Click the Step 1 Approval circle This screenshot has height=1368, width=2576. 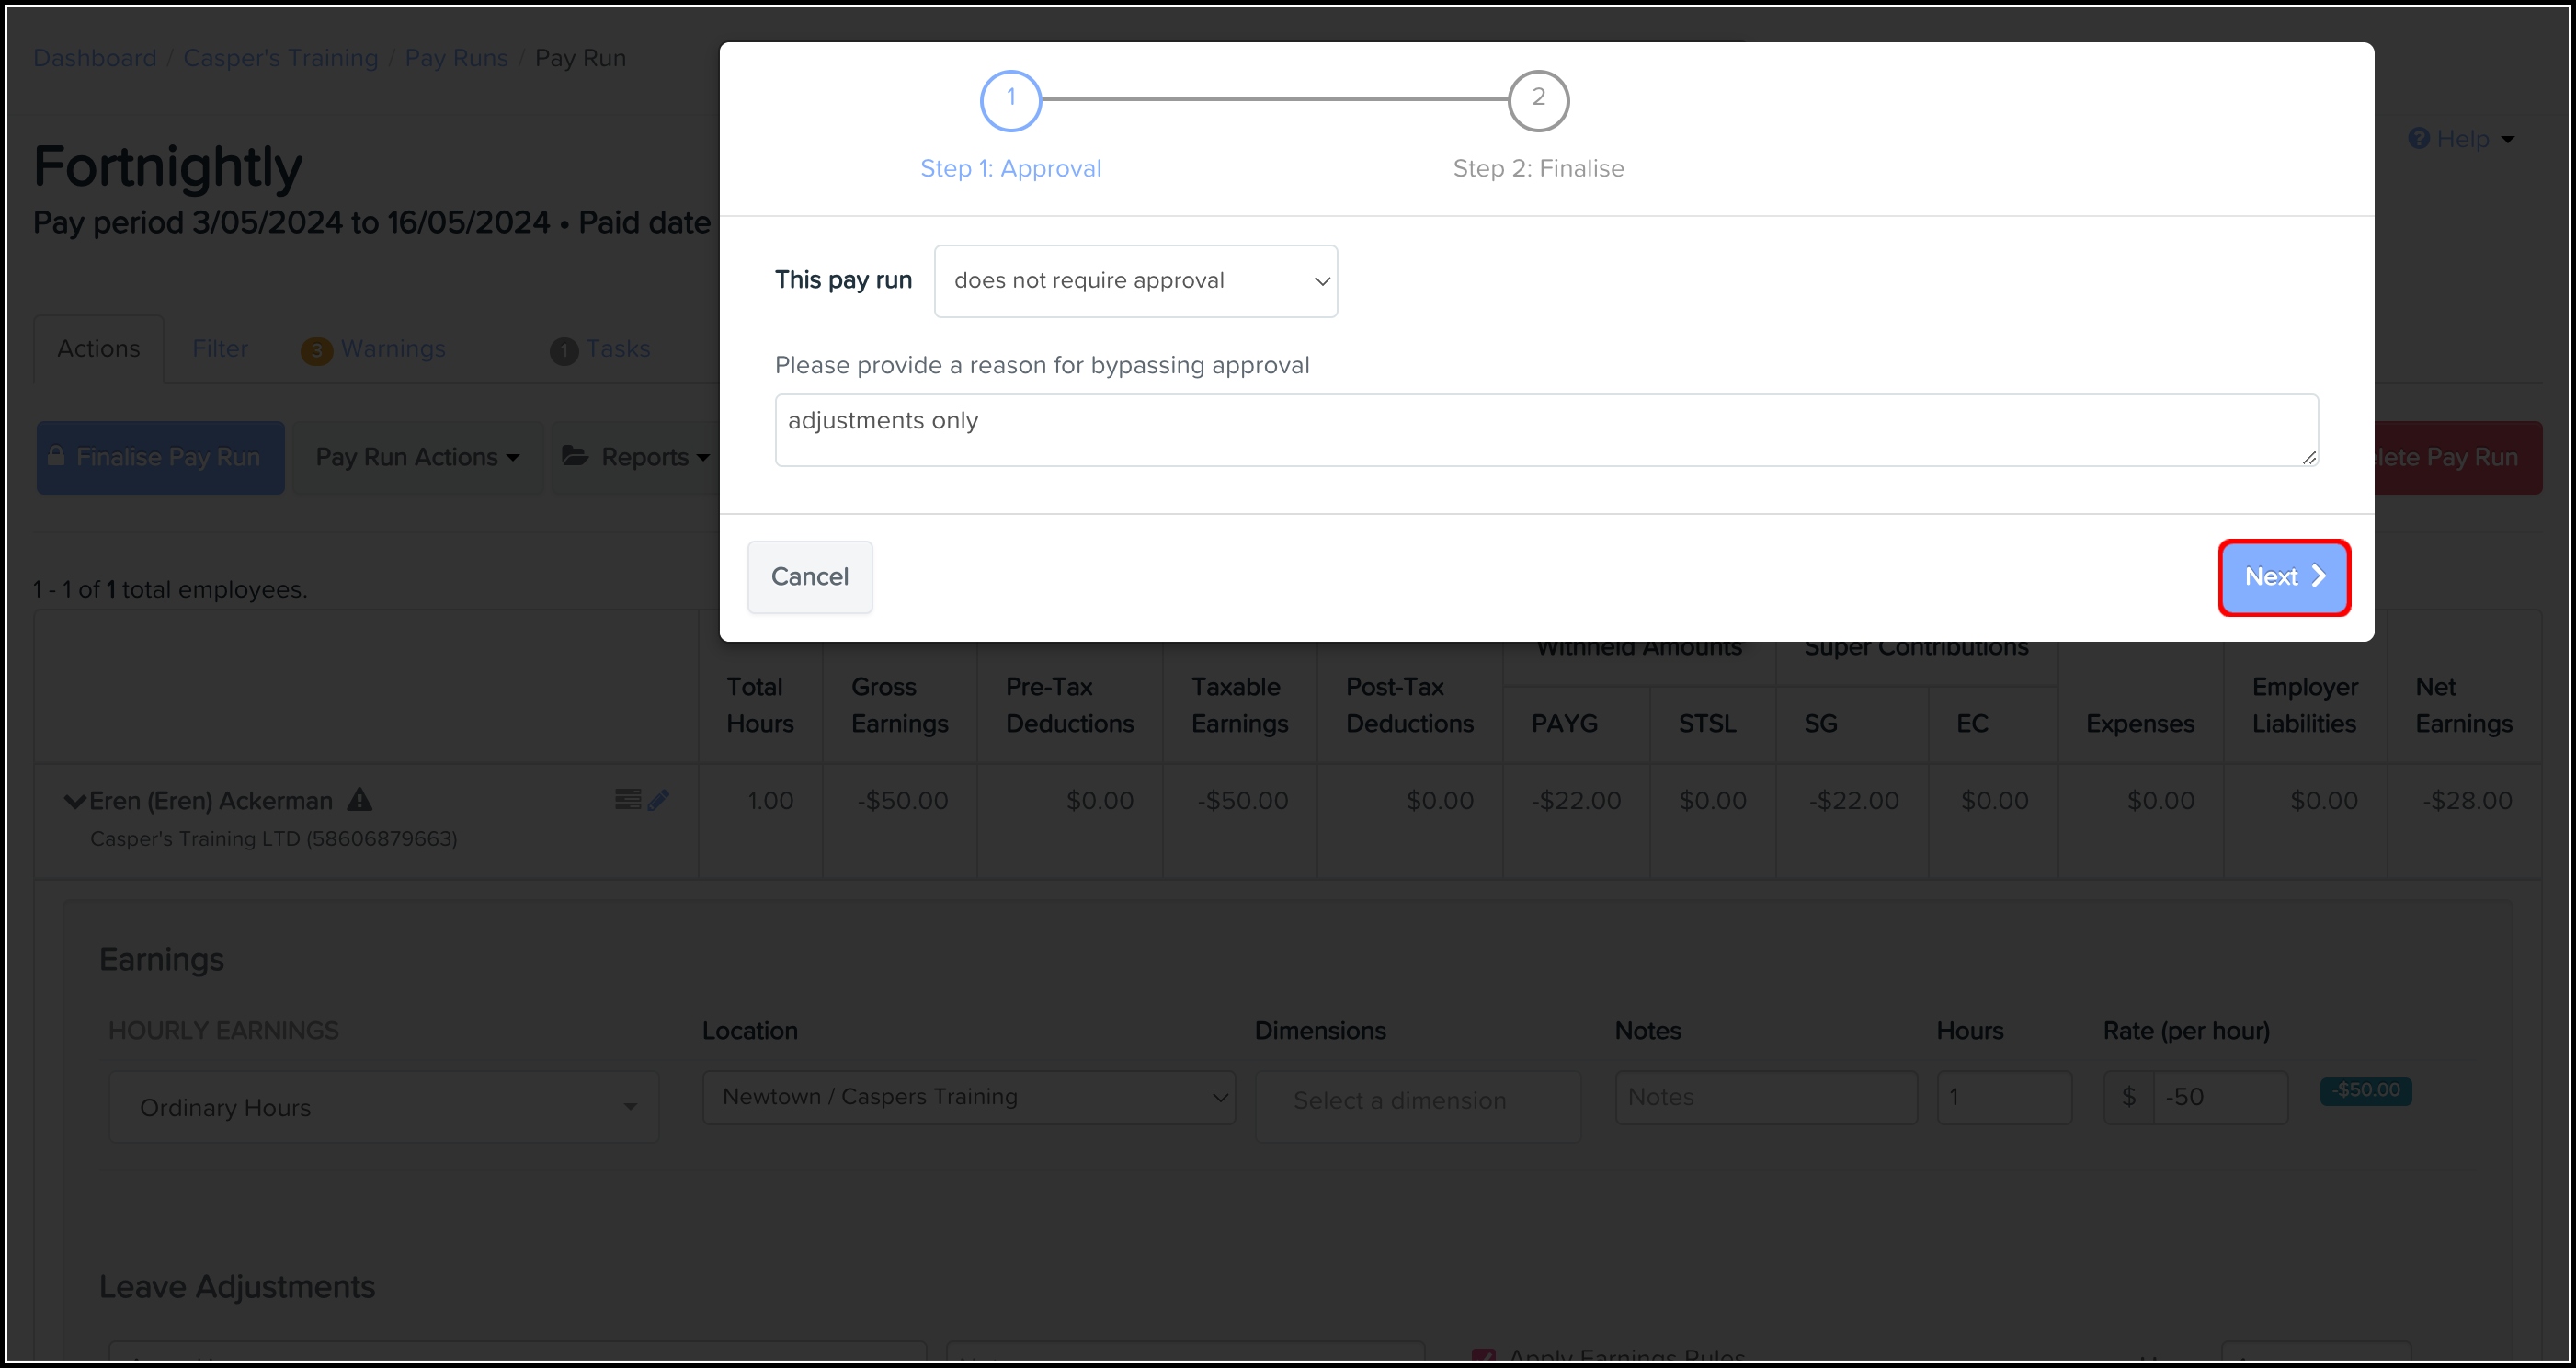(x=1010, y=100)
